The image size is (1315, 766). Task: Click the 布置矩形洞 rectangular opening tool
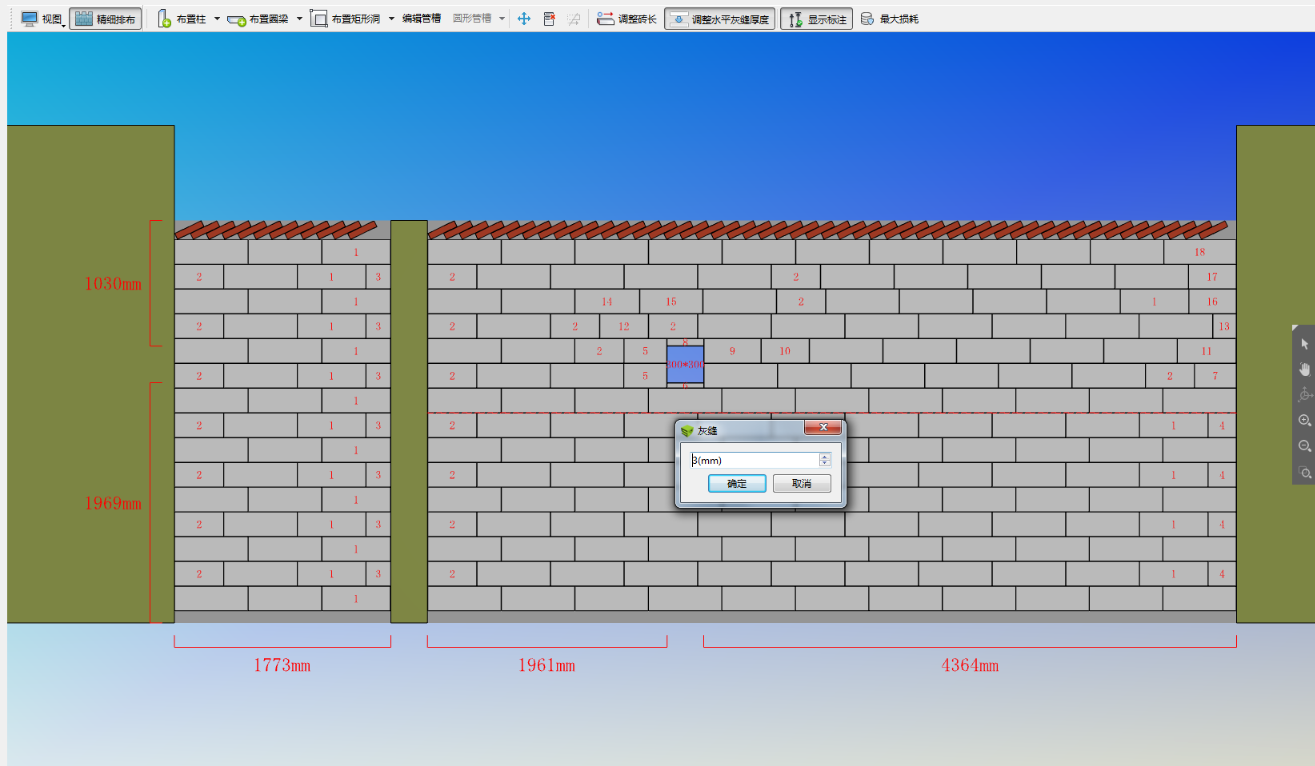click(x=345, y=19)
